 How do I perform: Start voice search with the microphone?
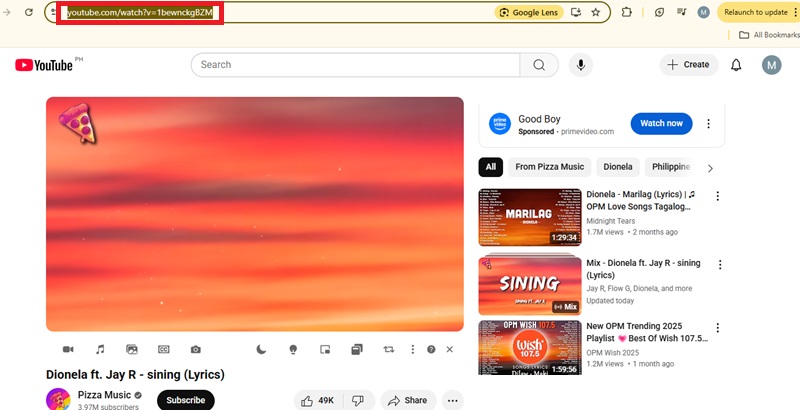(x=581, y=65)
